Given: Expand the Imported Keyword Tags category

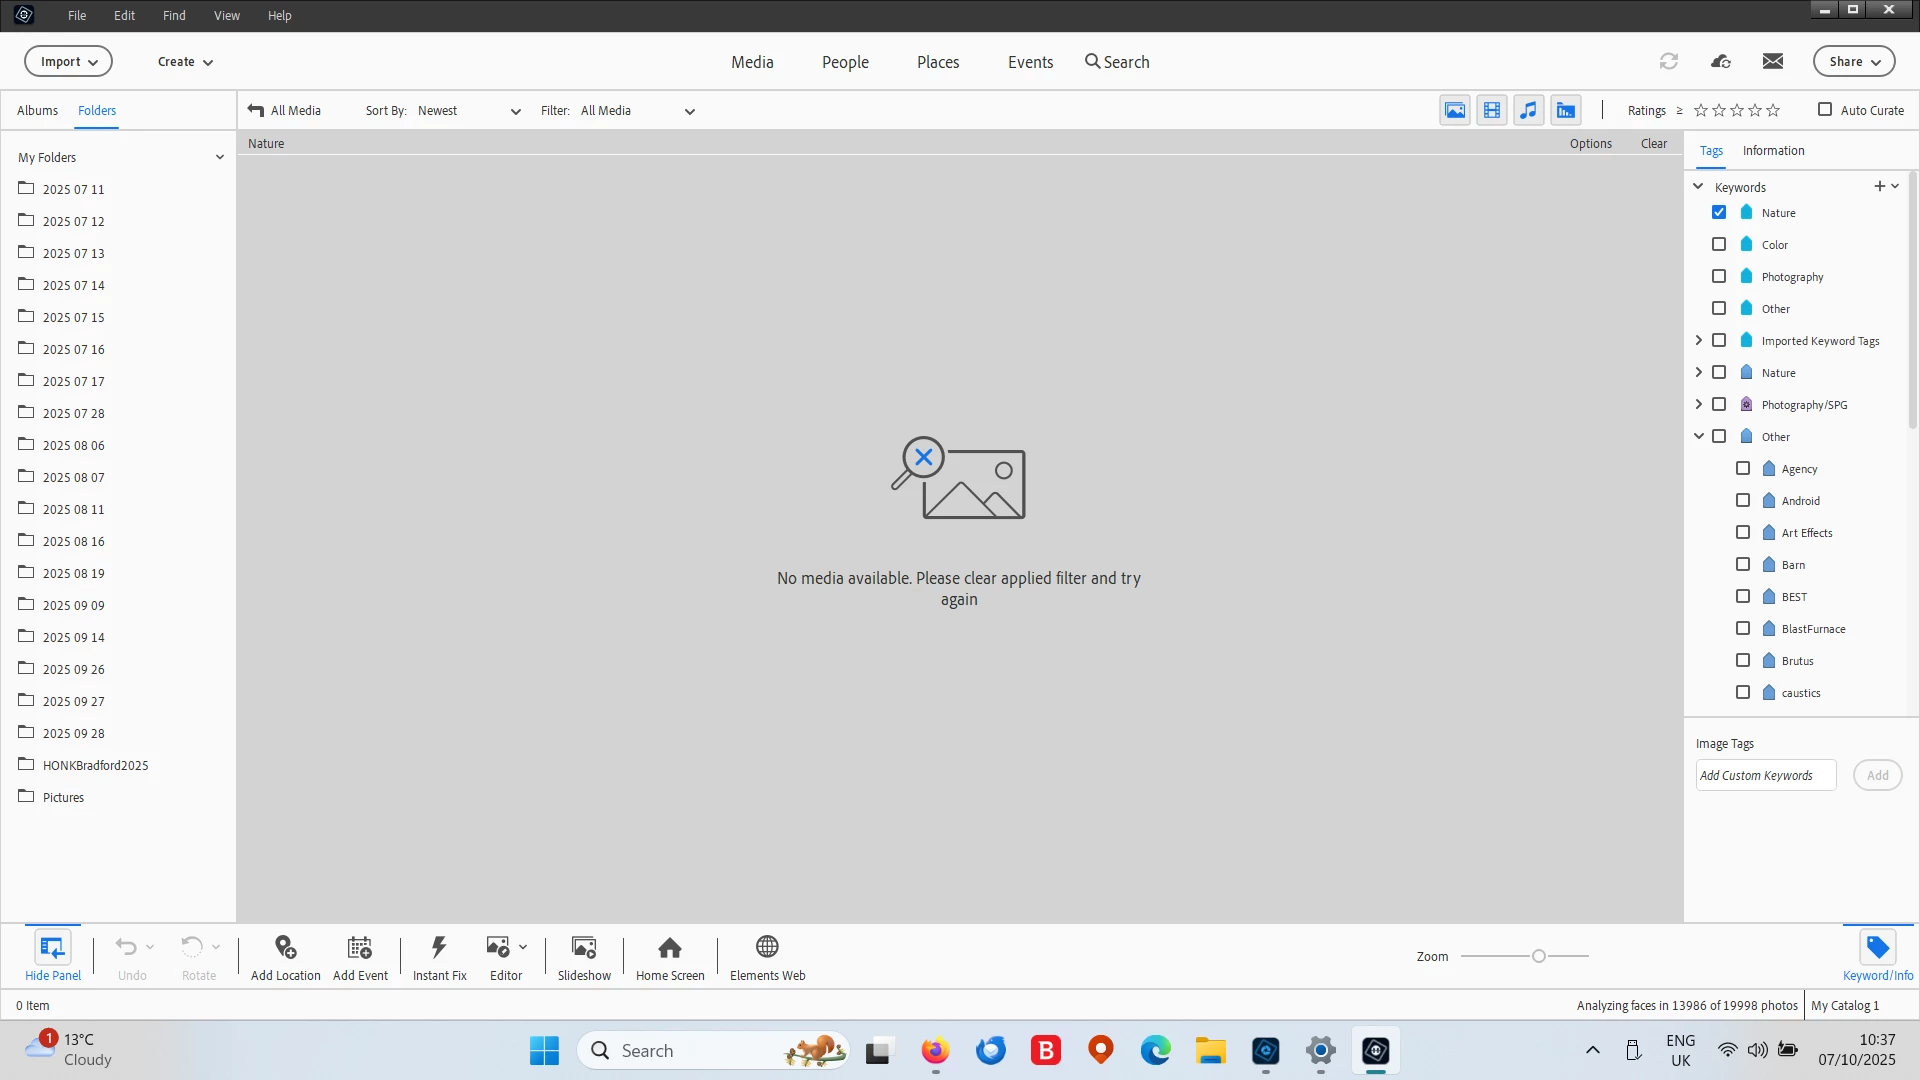Looking at the screenshot, I should click(x=1698, y=340).
